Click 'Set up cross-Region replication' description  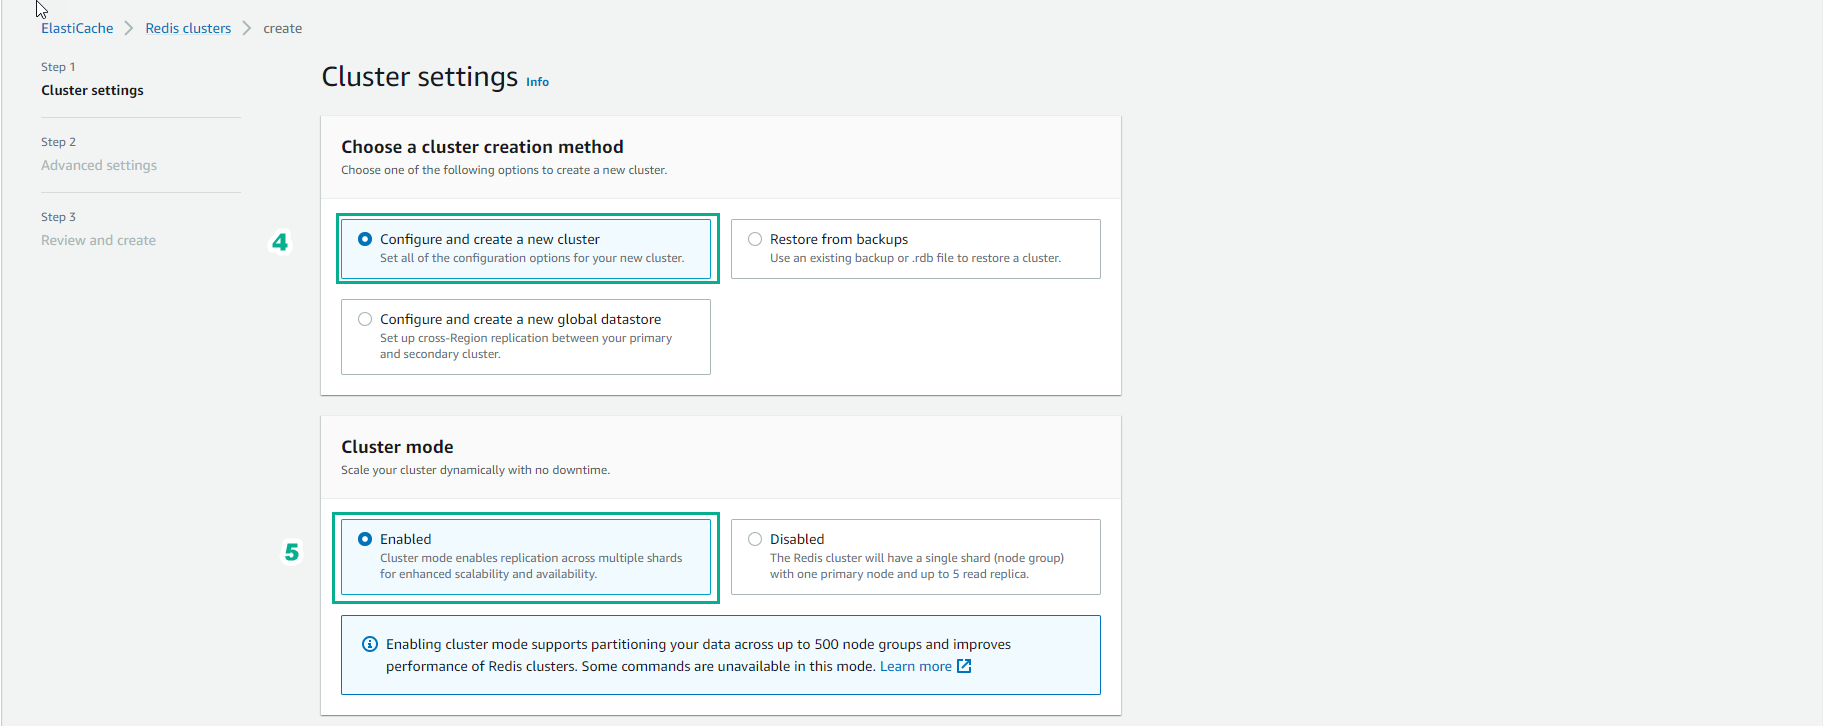526,346
